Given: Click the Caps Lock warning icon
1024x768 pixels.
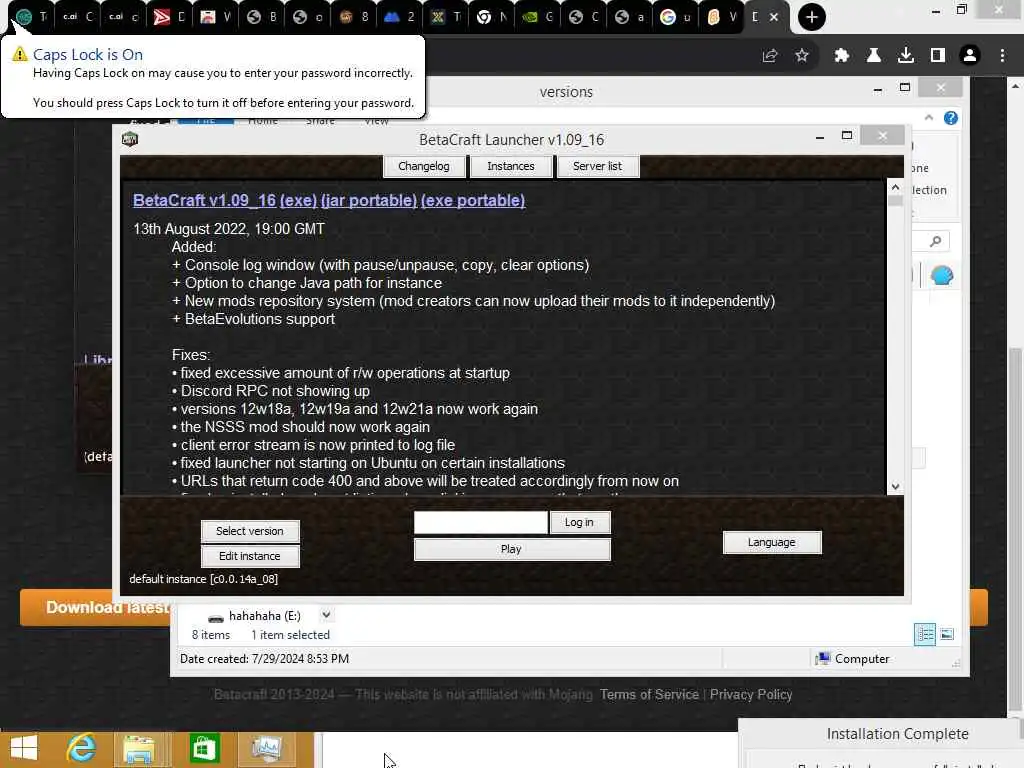Looking at the screenshot, I should pyautogui.click(x=20, y=54).
